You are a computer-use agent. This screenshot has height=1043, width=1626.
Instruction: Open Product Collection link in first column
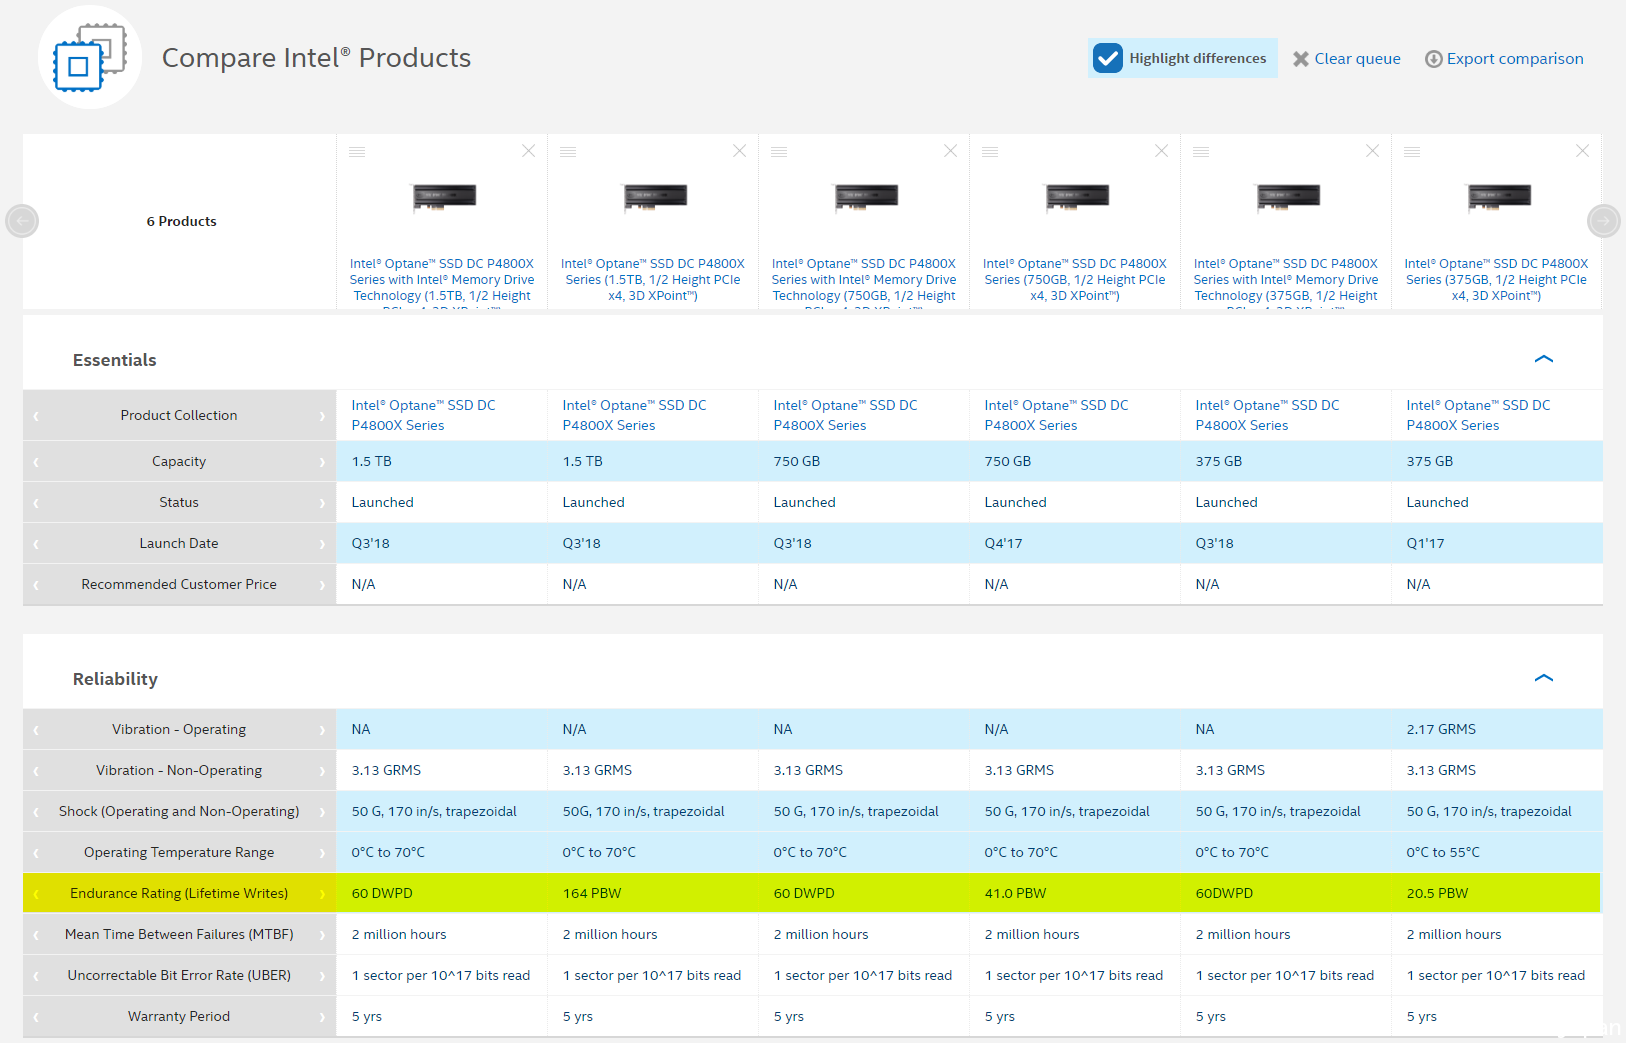423,415
